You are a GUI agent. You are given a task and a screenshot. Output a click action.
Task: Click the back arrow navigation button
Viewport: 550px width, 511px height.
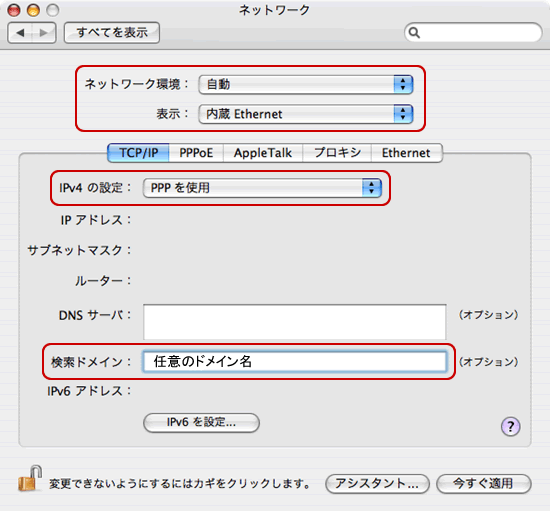(x=20, y=33)
